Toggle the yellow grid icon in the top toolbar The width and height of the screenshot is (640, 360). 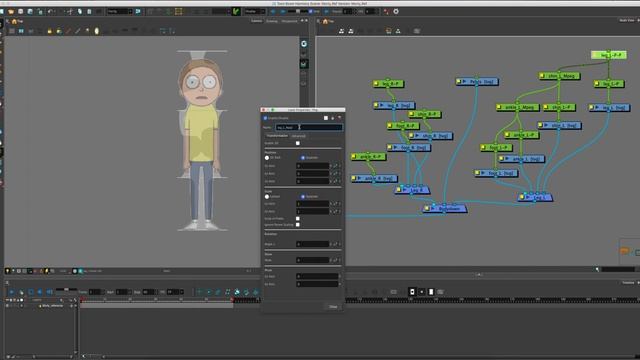click(178, 11)
